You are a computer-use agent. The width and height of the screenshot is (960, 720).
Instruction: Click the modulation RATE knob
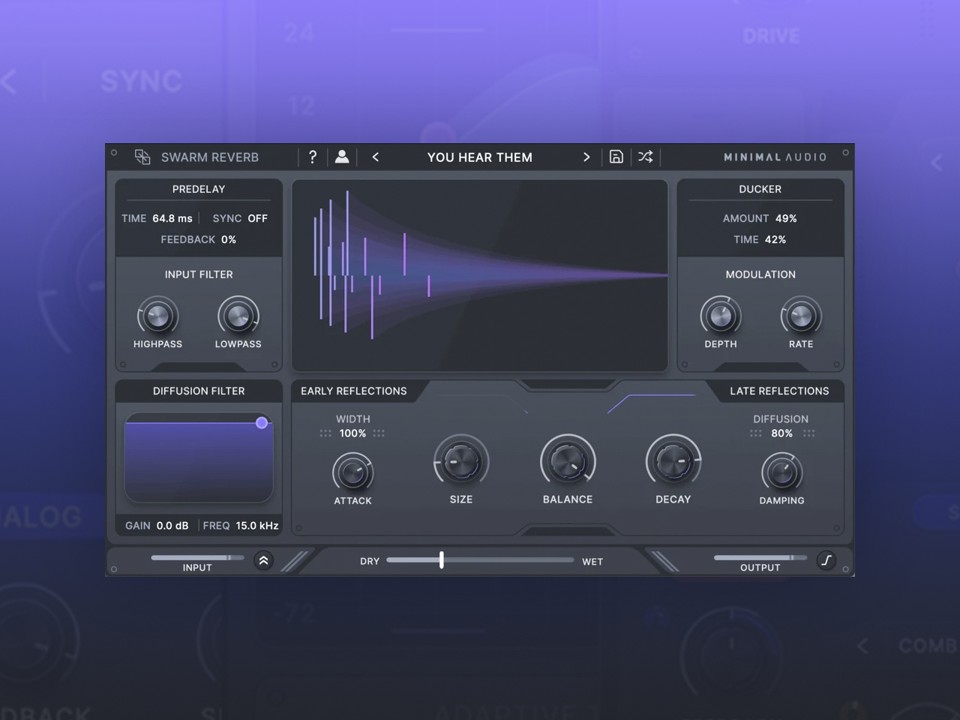click(x=801, y=316)
